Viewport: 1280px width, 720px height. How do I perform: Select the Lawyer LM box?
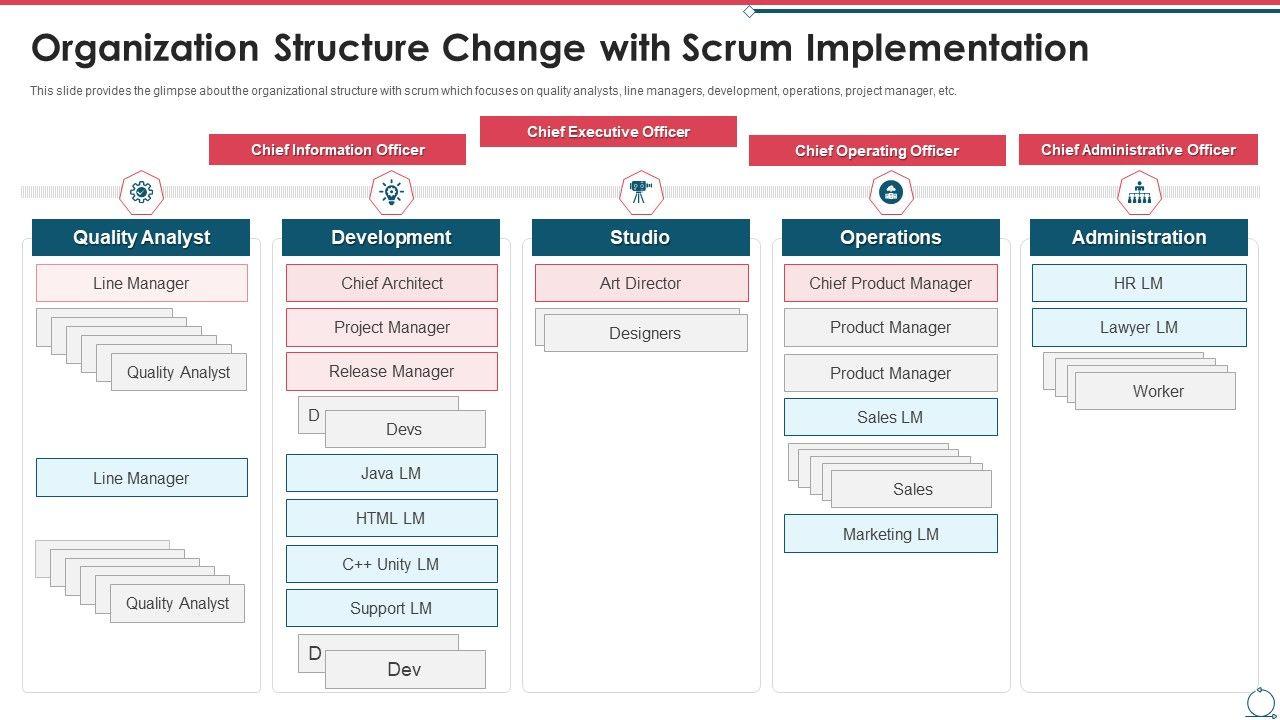tap(1139, 327)
